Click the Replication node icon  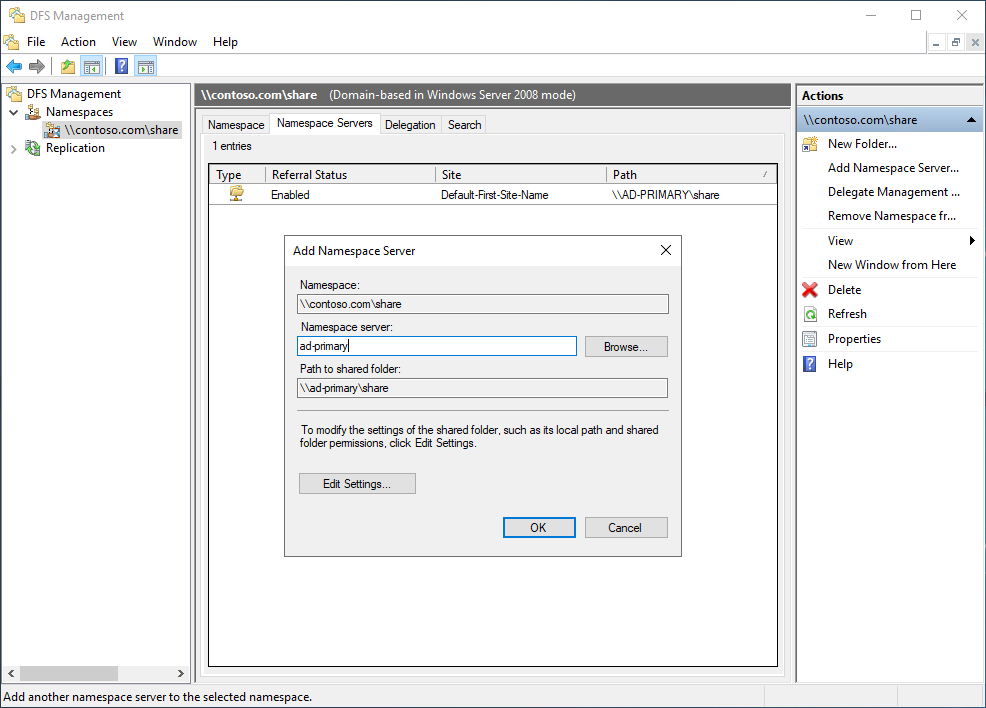(x=33, y=148)
